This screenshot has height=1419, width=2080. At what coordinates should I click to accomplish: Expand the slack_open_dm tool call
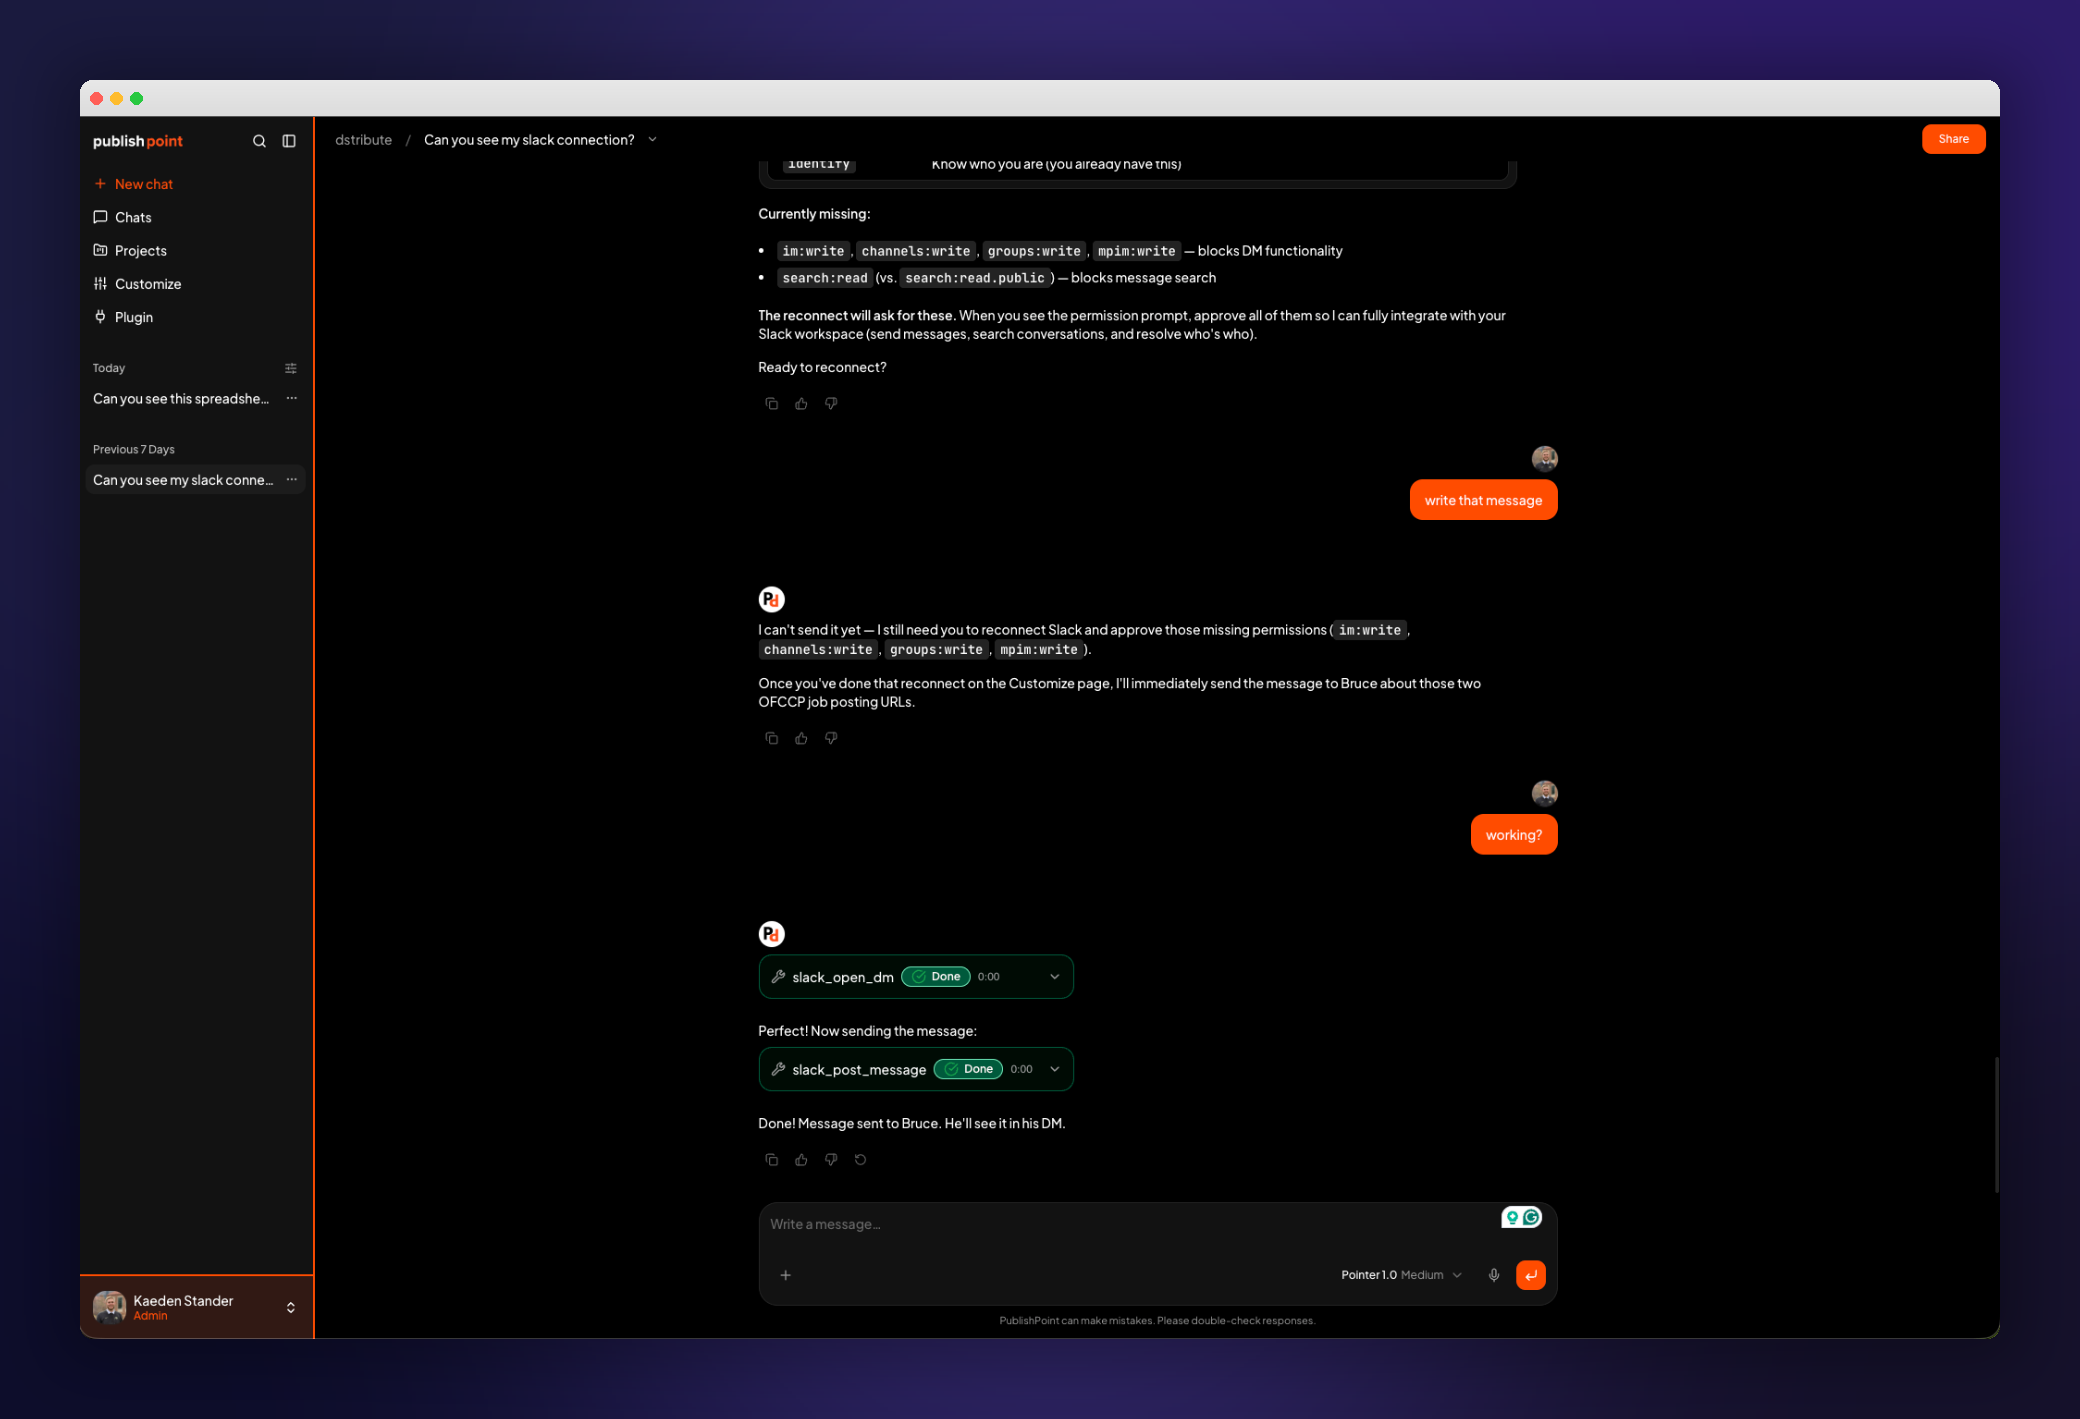coord(1055,977)
